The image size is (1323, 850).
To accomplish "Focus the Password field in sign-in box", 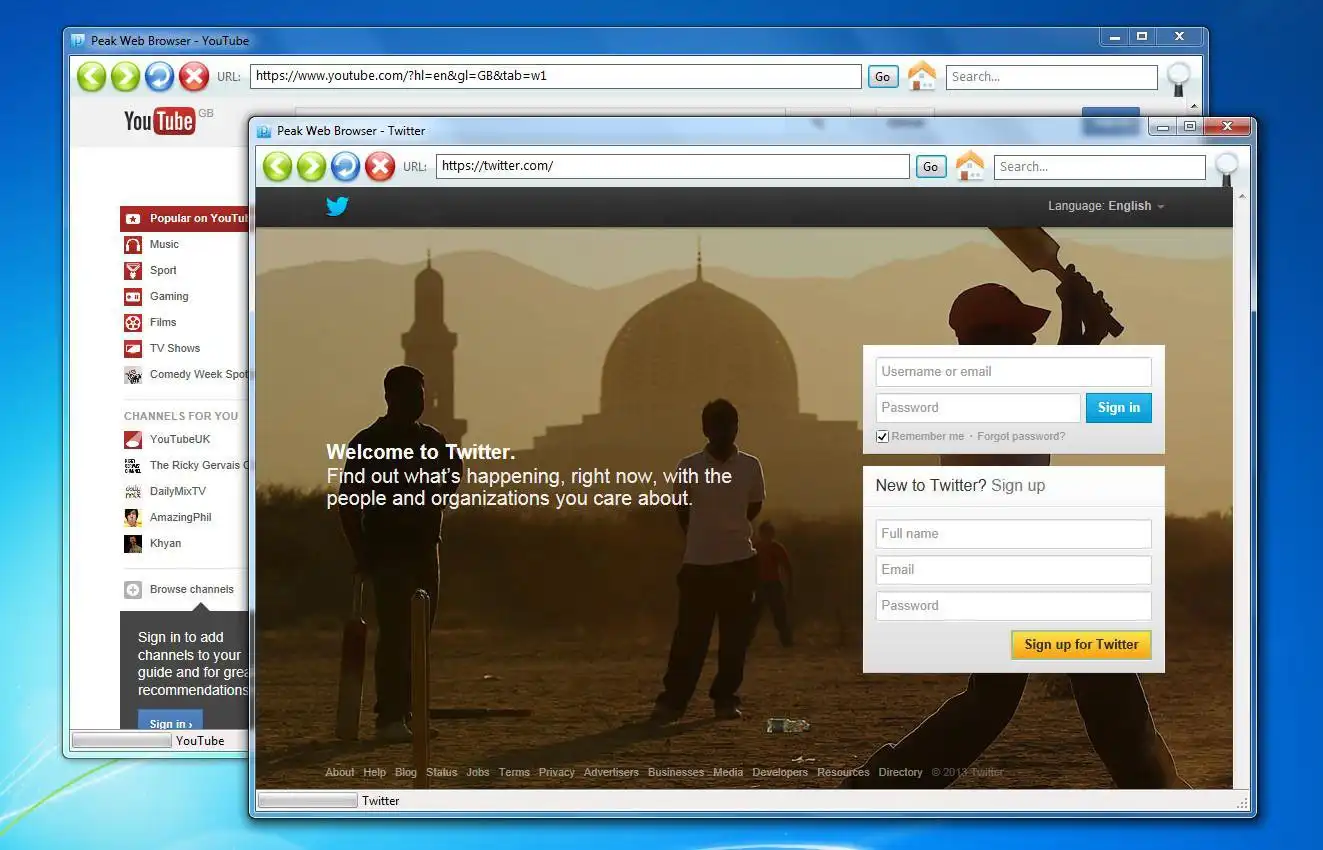I will [979, 408].
